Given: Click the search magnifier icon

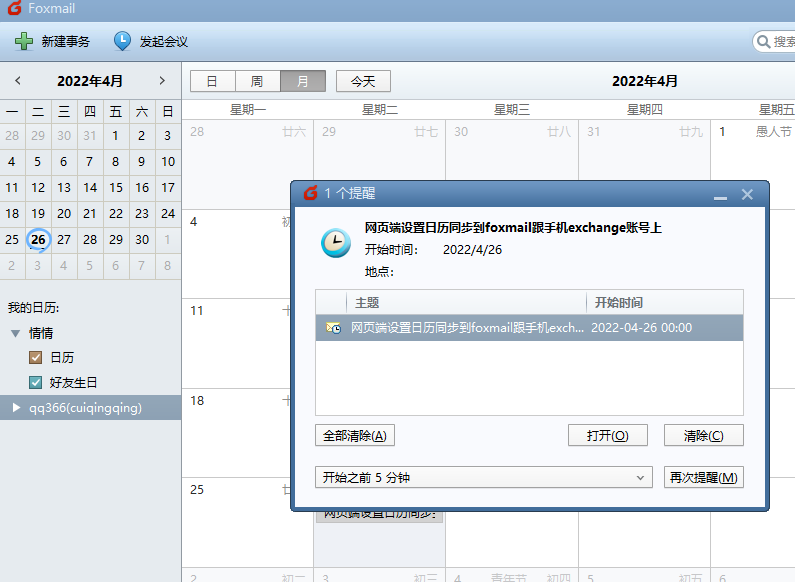Looking at the screenshot, I should 763,42.
